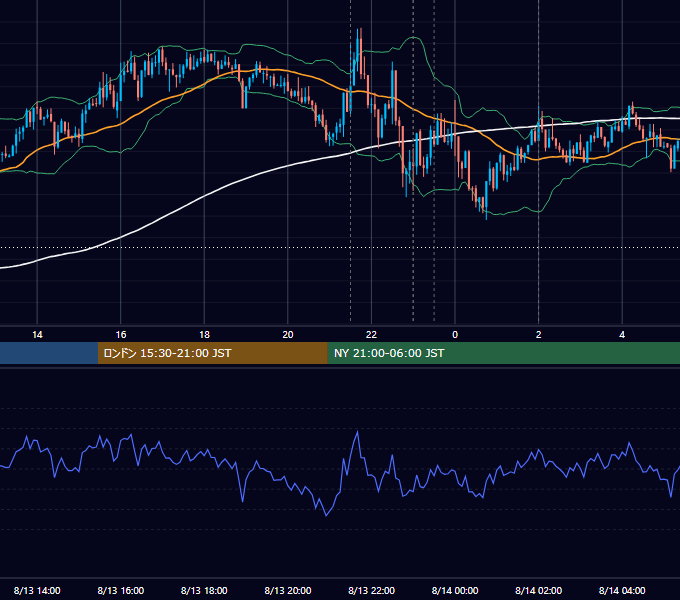
Task: Click the upper time axis label 20
Action: [288, 335]
